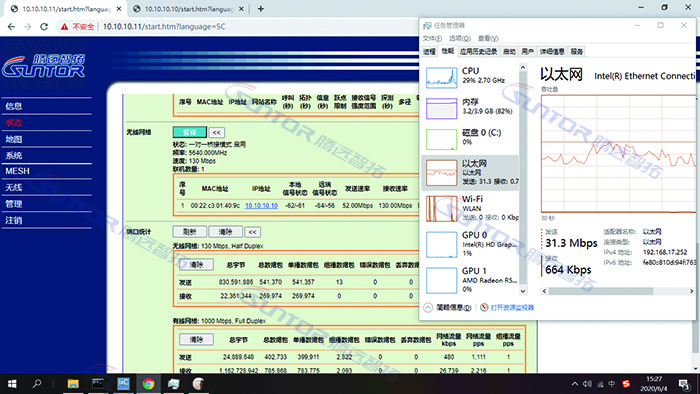This screenshot has width=700, height=394.
Task: Click 清除 in wireless network stats table
Action: [196, 265]
